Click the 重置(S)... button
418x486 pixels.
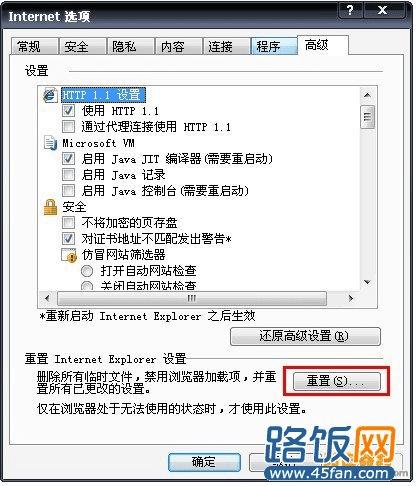point(336,381)
